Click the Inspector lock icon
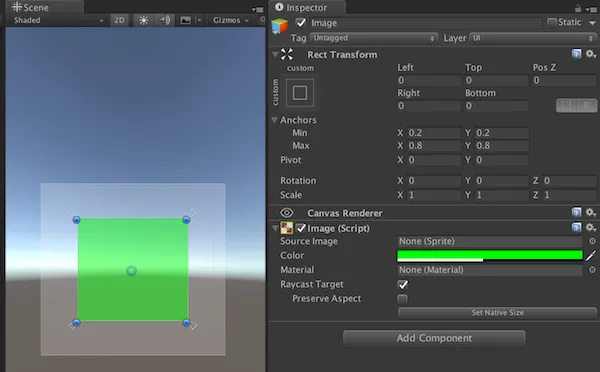600x372 pixels. (x=578, y=8)
